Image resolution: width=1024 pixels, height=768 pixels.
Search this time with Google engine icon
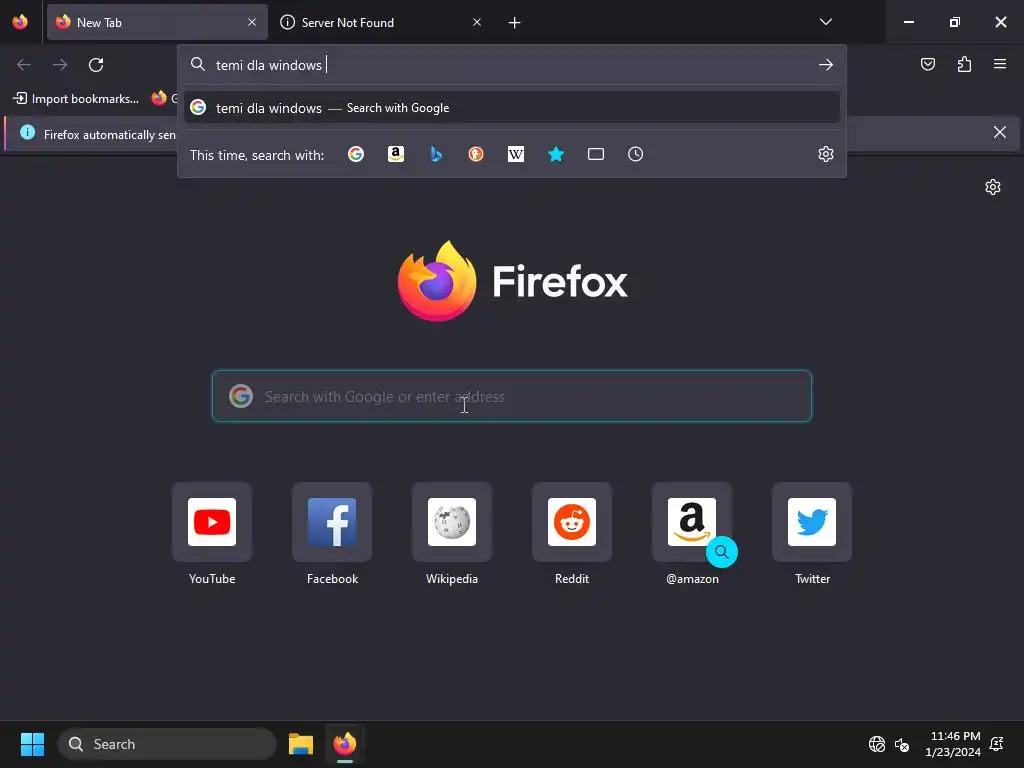[x=356, y=154]
